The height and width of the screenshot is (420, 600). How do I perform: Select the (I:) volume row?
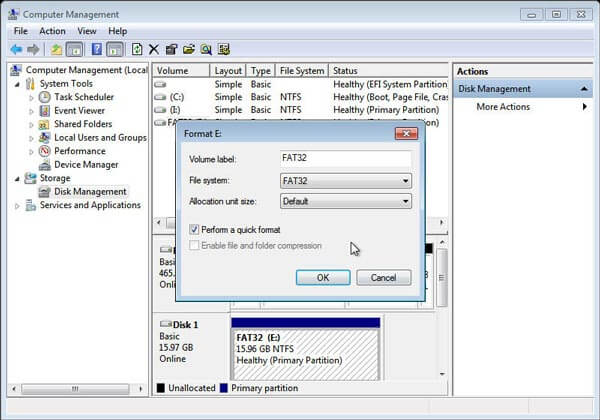click(300, 110)
